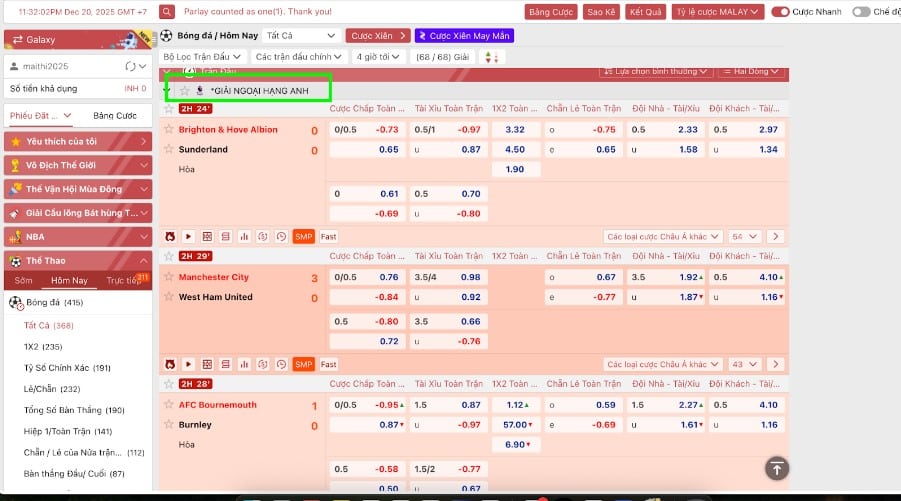Image resolution: width=901 pixels, height=501 pixels.
Task: Click the odds sort arrows icon
Action: pyautogui.click(x=491, y=57)
